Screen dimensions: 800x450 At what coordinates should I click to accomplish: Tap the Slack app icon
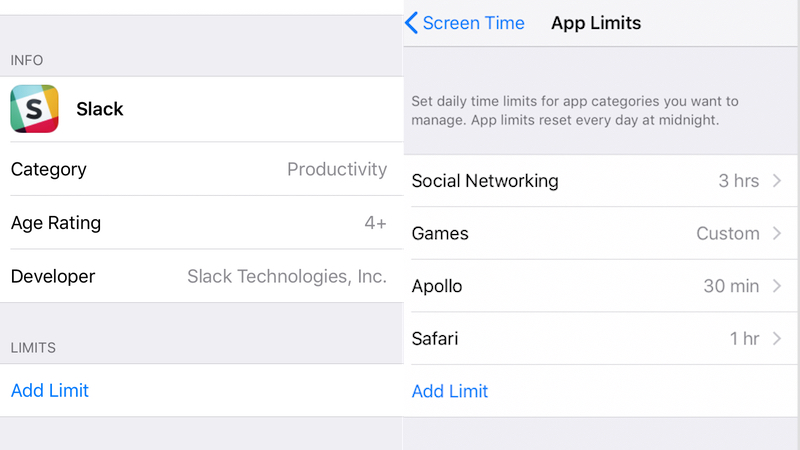click(x=34, y=109)
